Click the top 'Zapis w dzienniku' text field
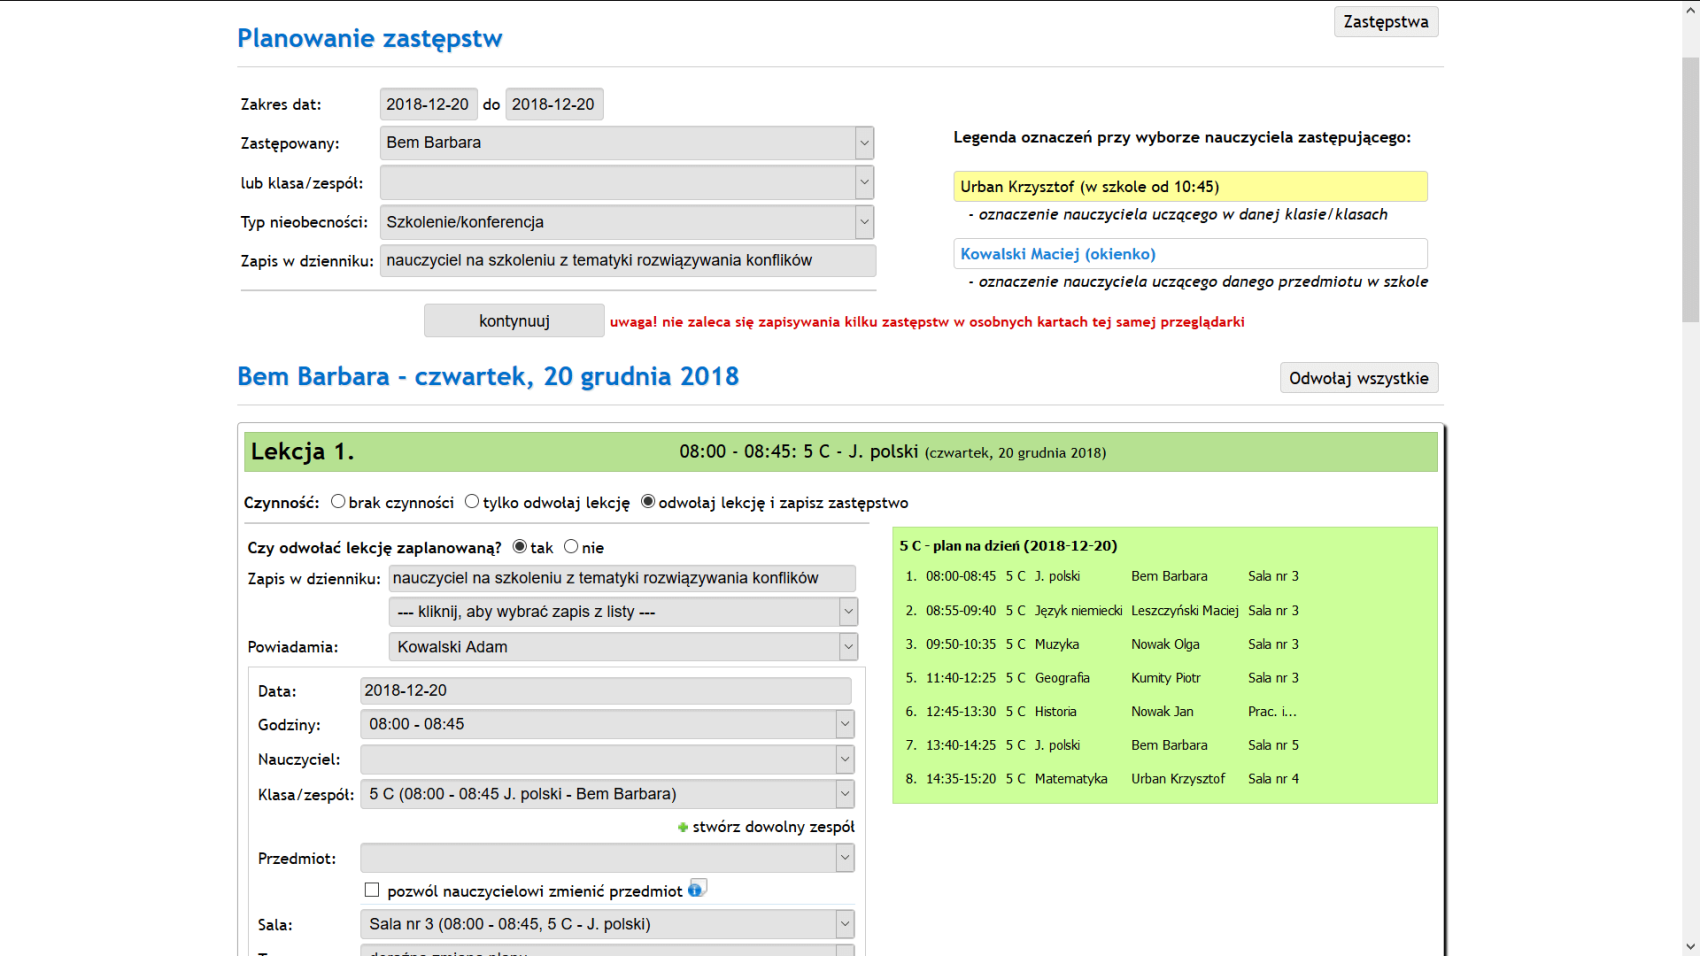This screenshot has height=956, width=1700. tap(628, 261)
